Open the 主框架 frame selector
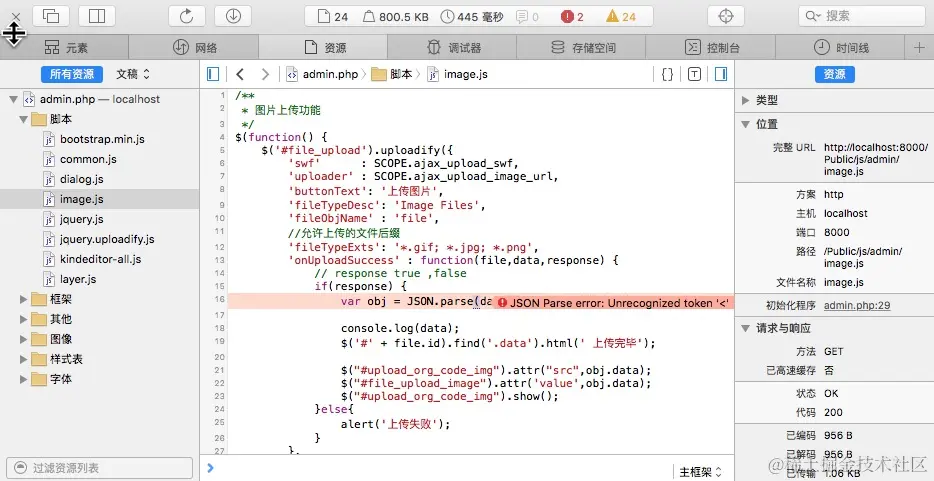Screen dimensions: 934x481 point(700,473)
